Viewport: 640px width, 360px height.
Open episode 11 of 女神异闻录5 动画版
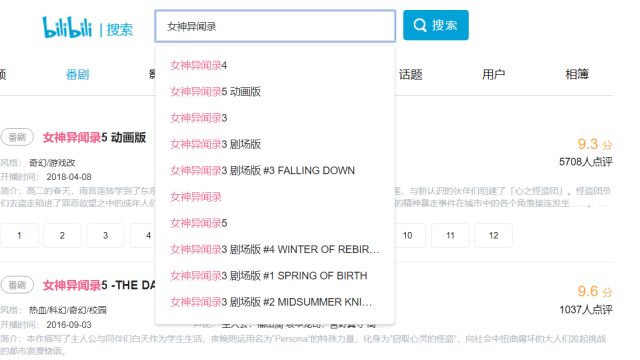450,236
